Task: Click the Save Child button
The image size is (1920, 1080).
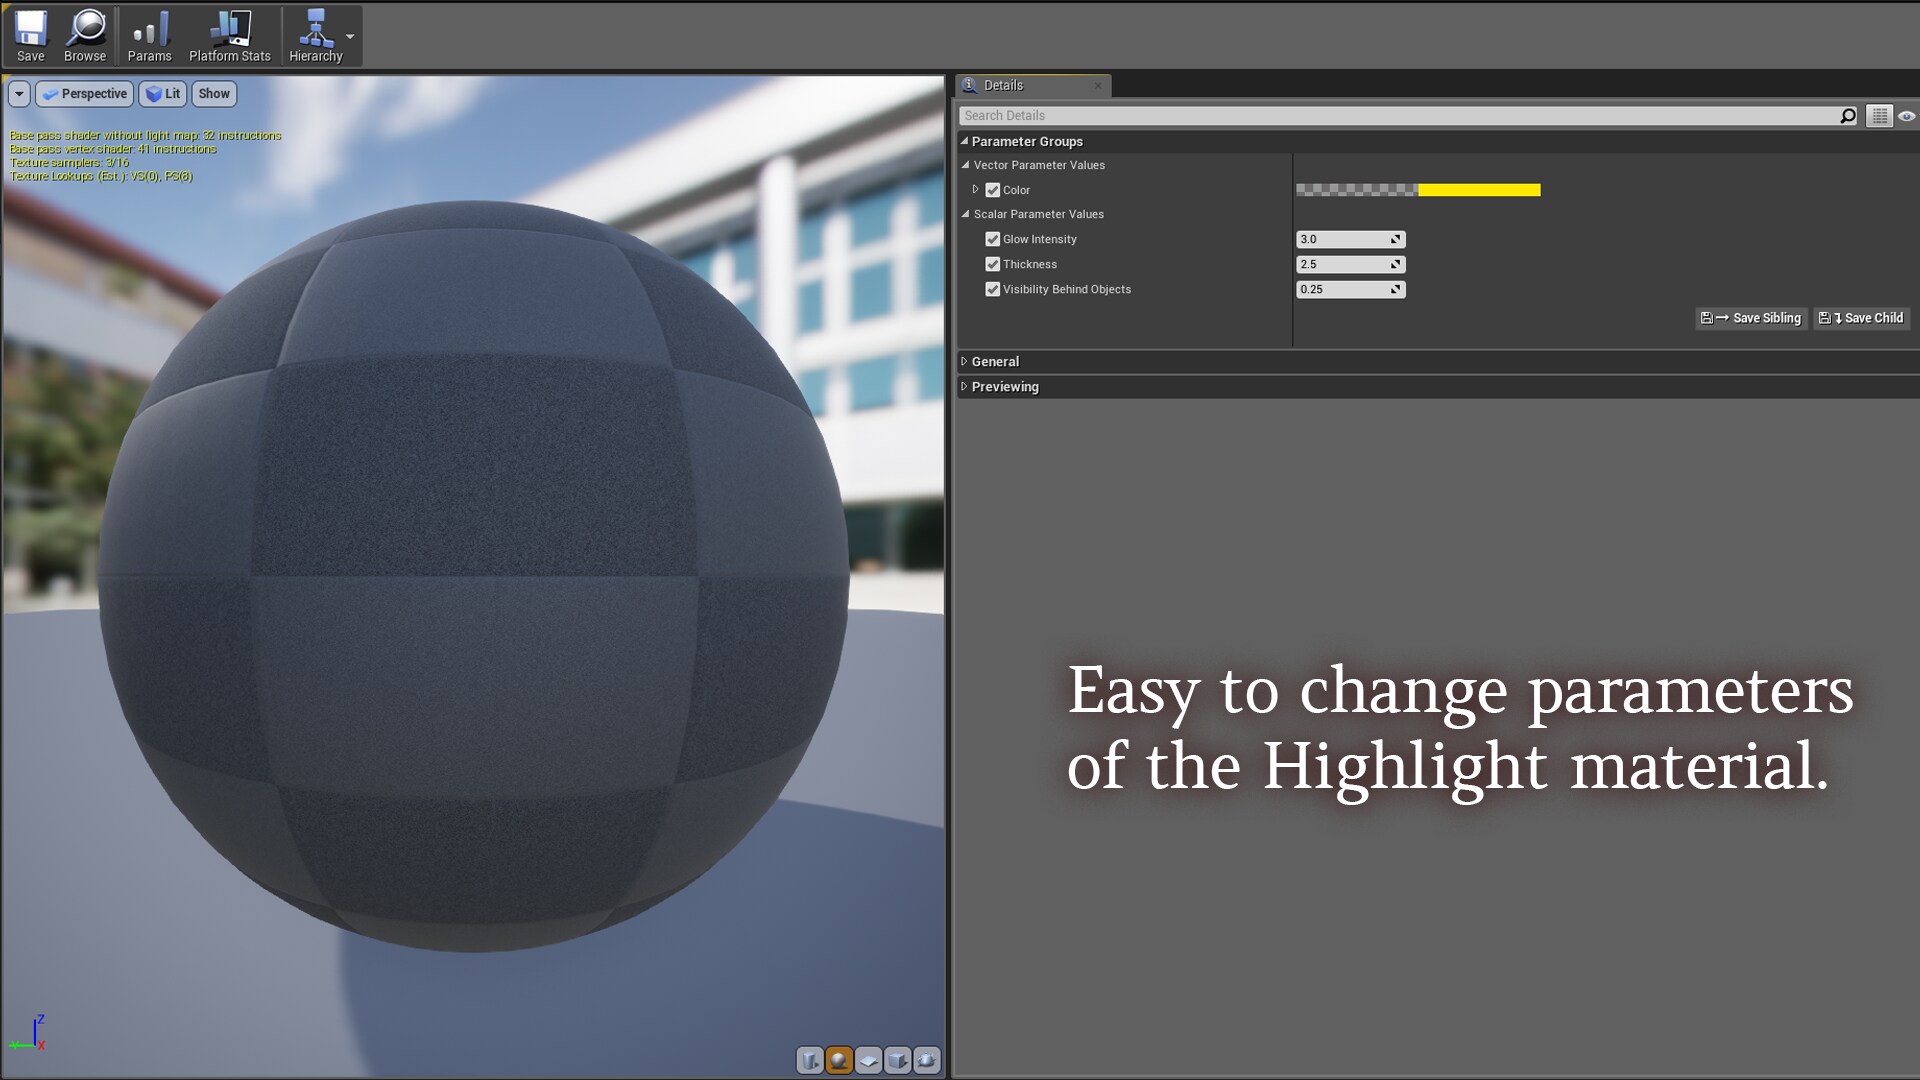Action: point(1861,318)
